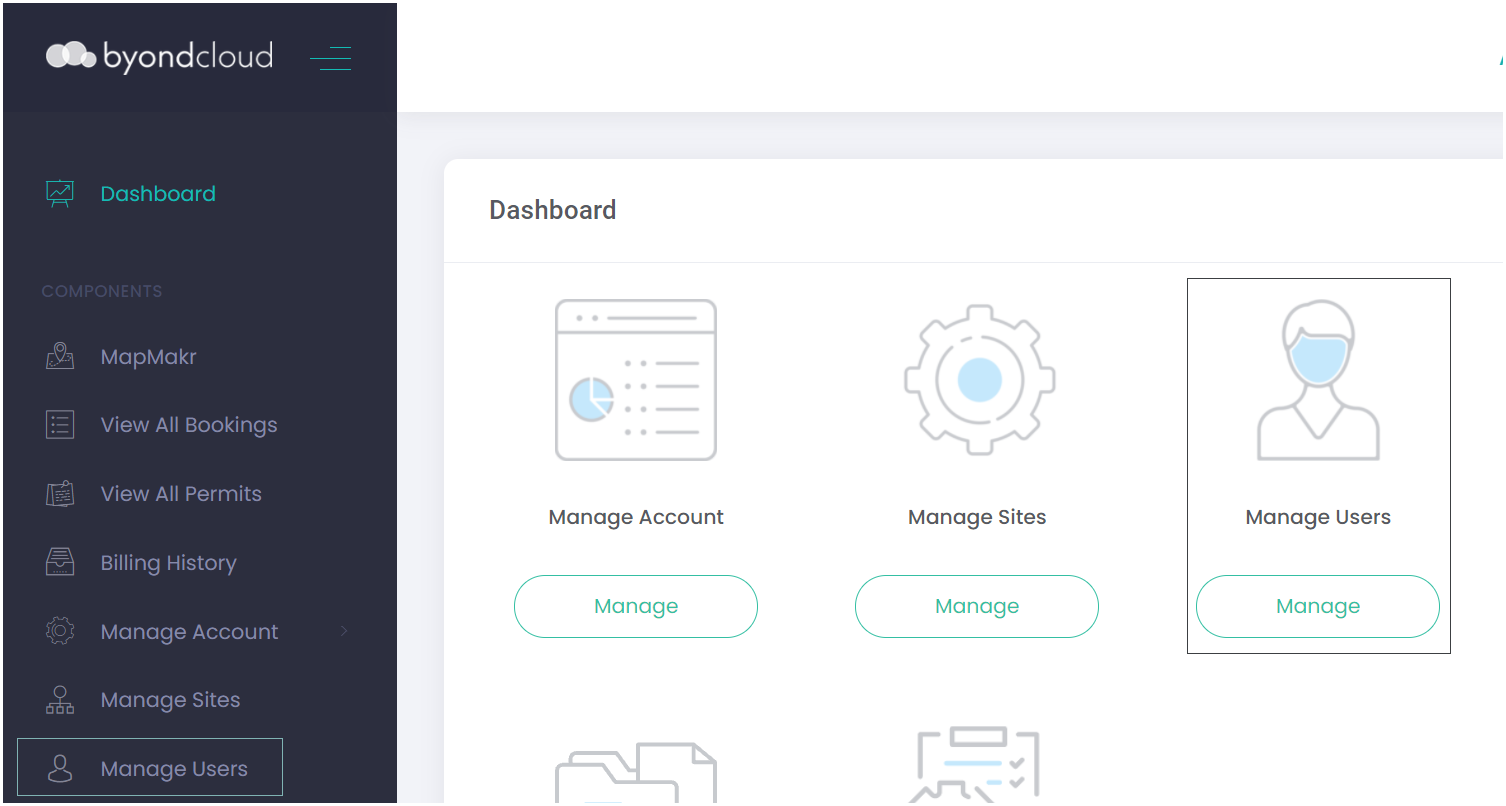Screen dimensions: 1506x806
Task: Click the checklist document card icon in second row
Action: (x=977, y=765)
